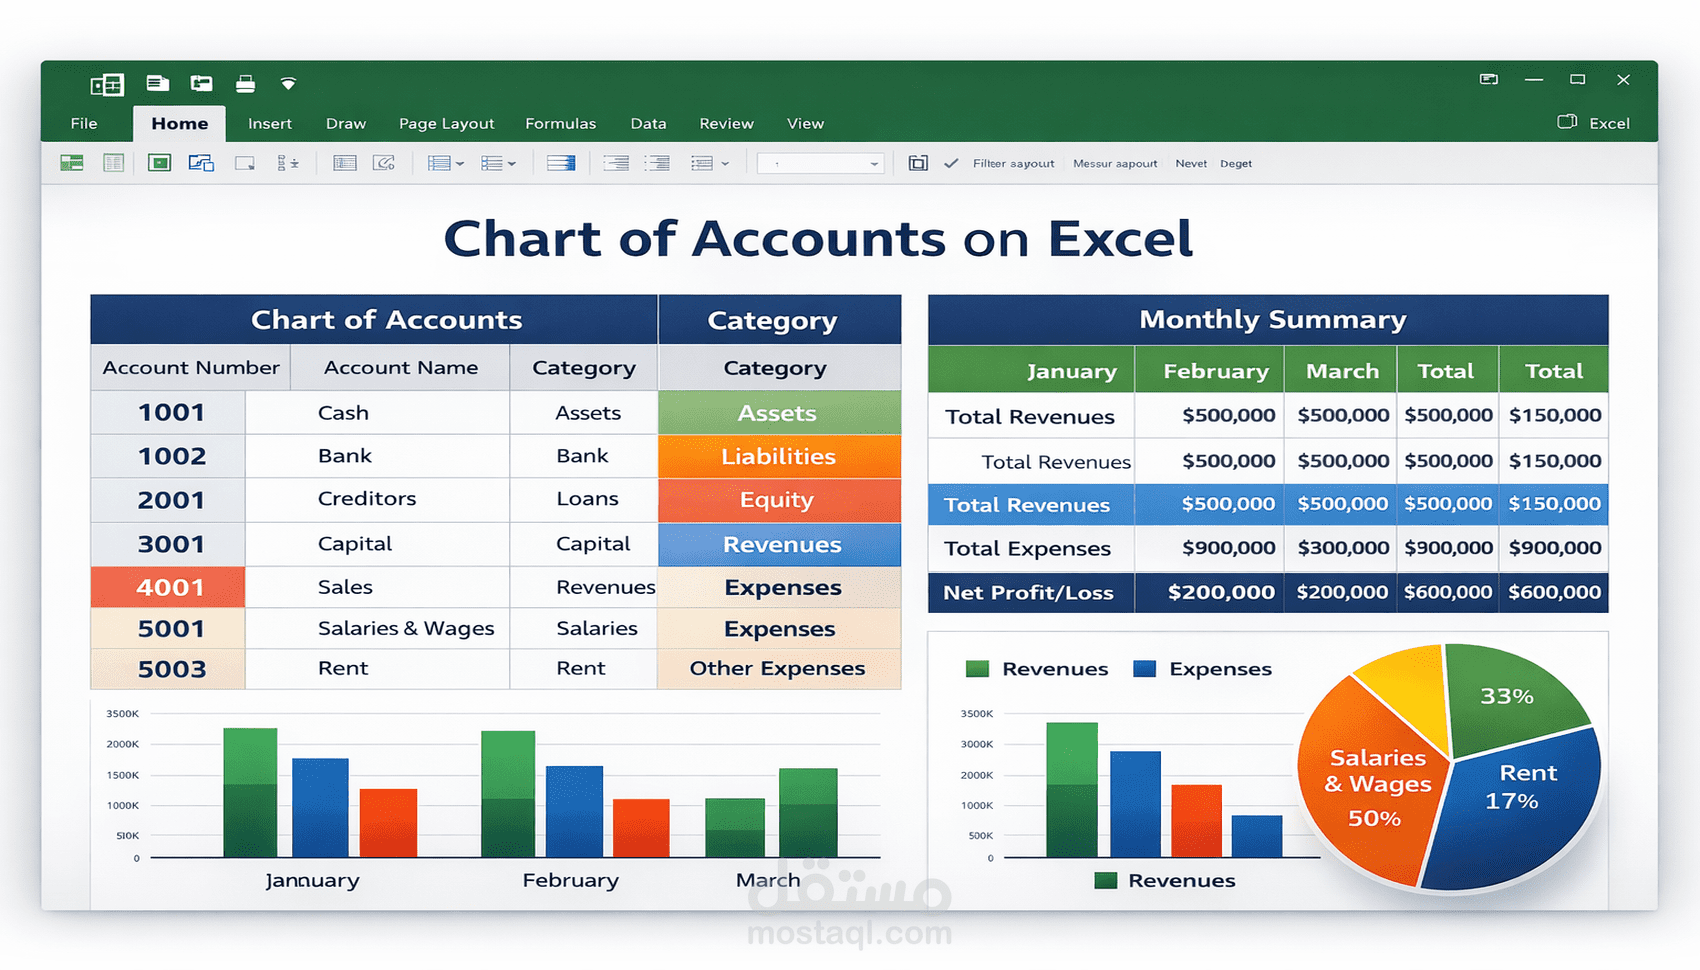Click the Excel grid logo icon
This screenshot has width=1700, height=970.
(x=107, y=84)
